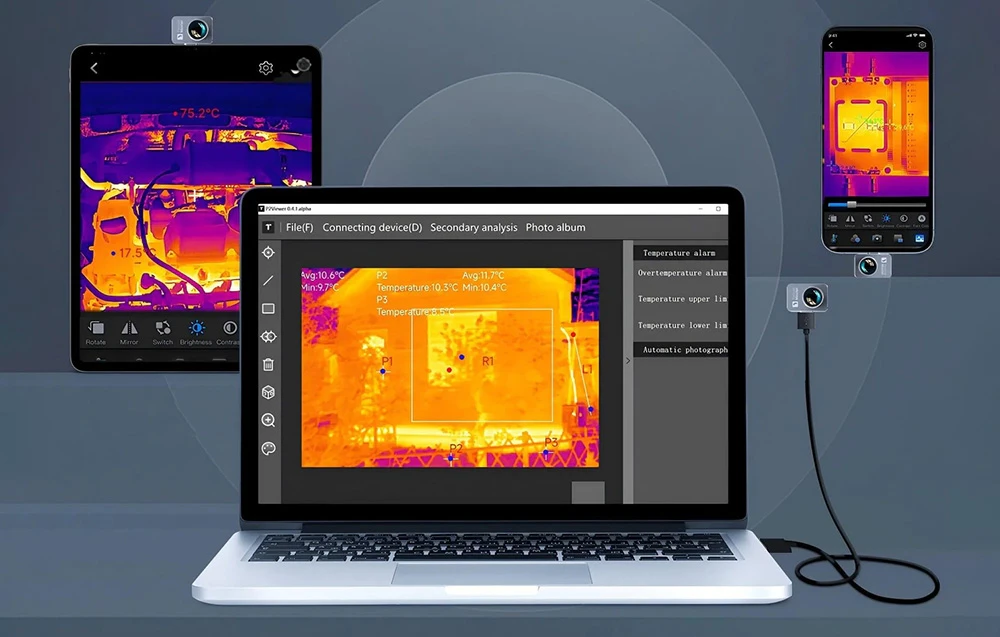Tap Brightness on the phone toolbar
The width and height of the screenshot is (1000, 637).
click(x=886, y=221)
